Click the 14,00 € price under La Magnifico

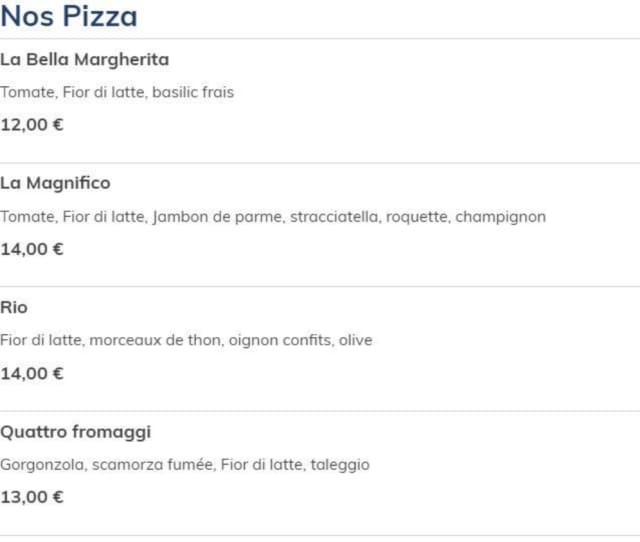point(32,249)
